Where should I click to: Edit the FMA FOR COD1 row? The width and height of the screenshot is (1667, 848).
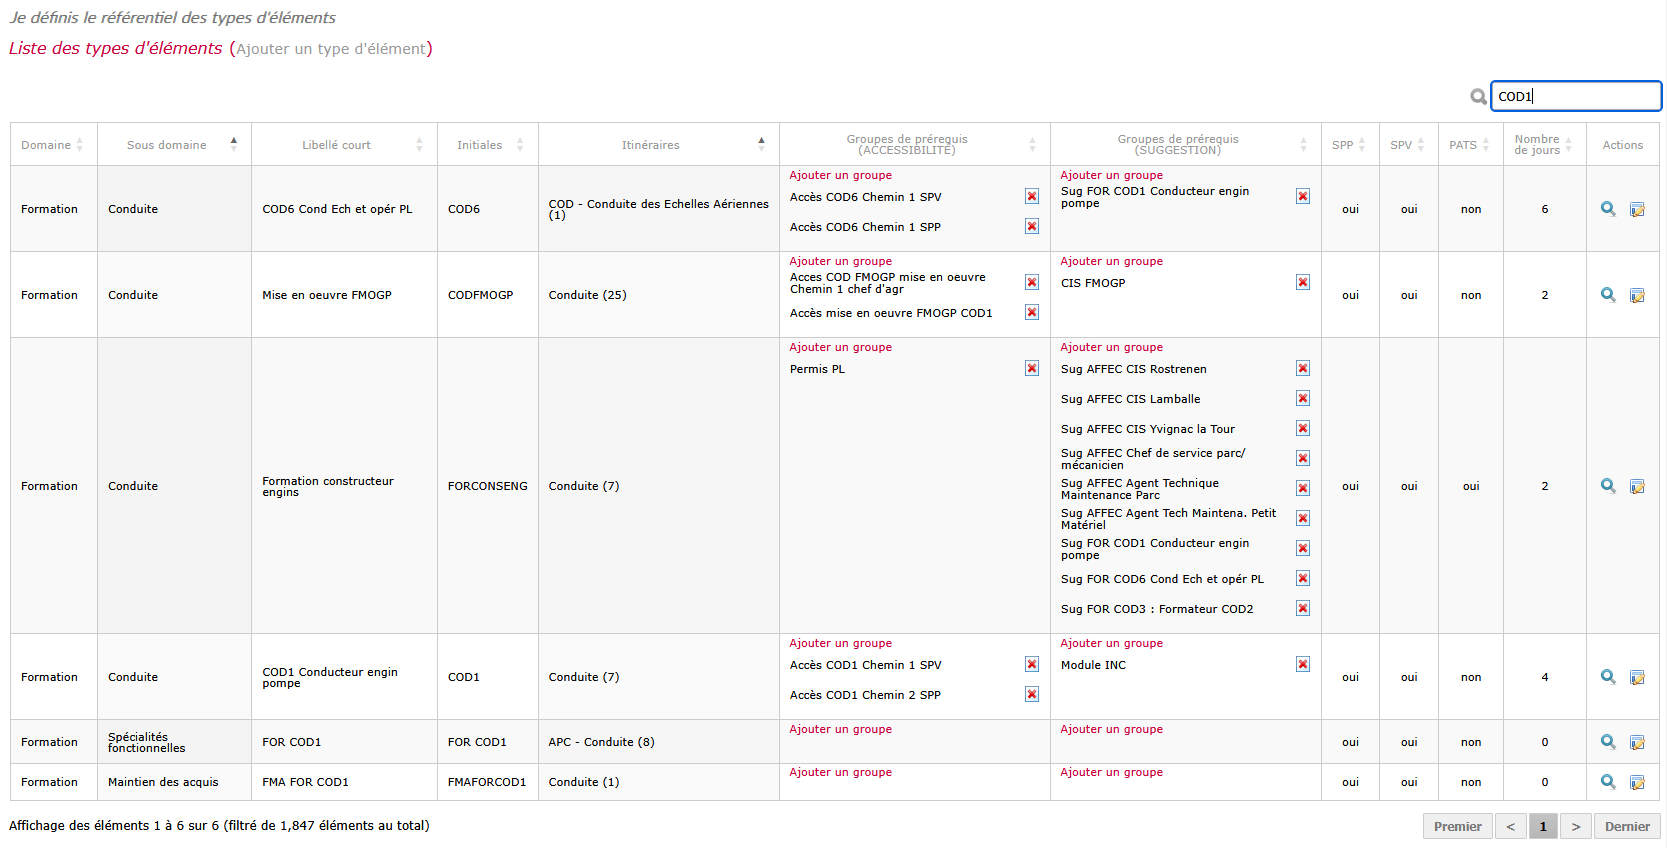(1637, 783)
